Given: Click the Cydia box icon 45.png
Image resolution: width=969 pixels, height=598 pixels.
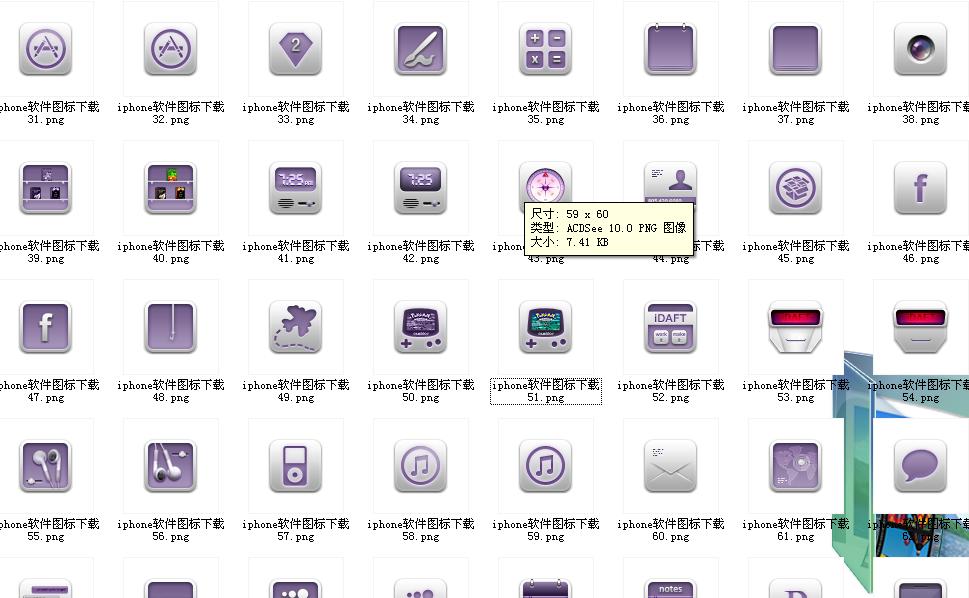Looking at the screenshot, I should coord(795,188).
